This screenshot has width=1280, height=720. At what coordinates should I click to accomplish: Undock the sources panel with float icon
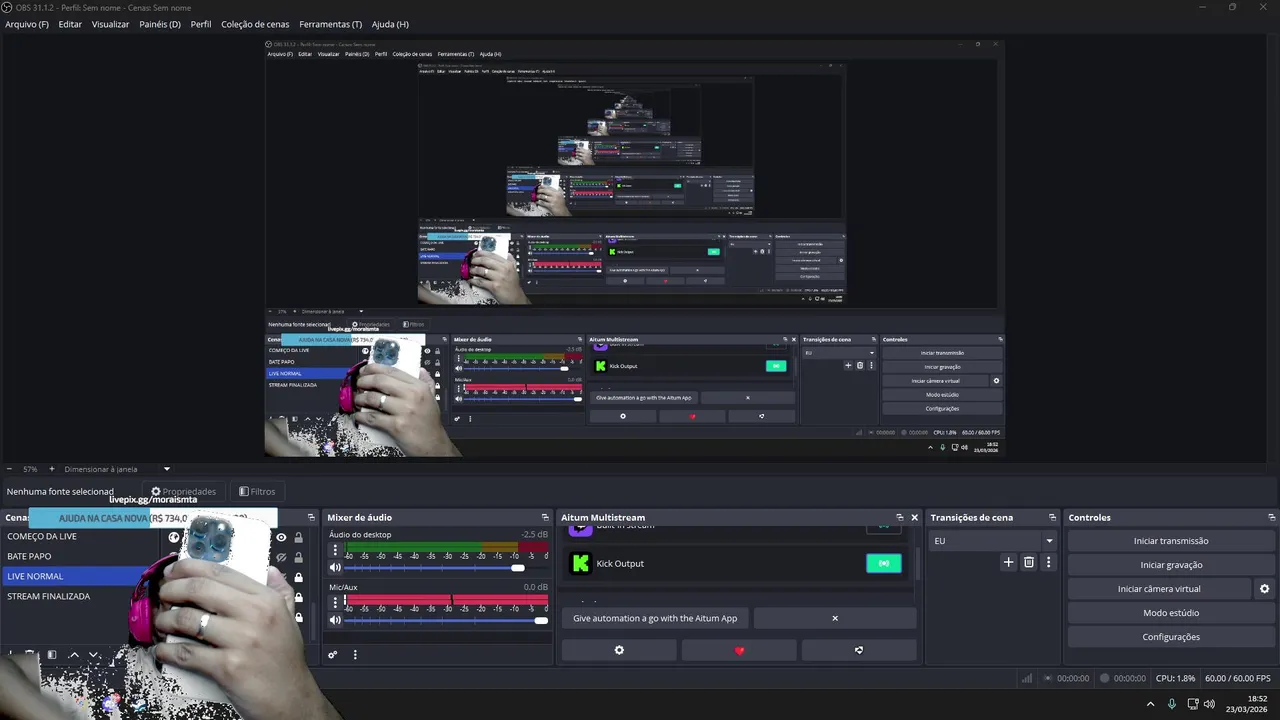click(311, 517)
